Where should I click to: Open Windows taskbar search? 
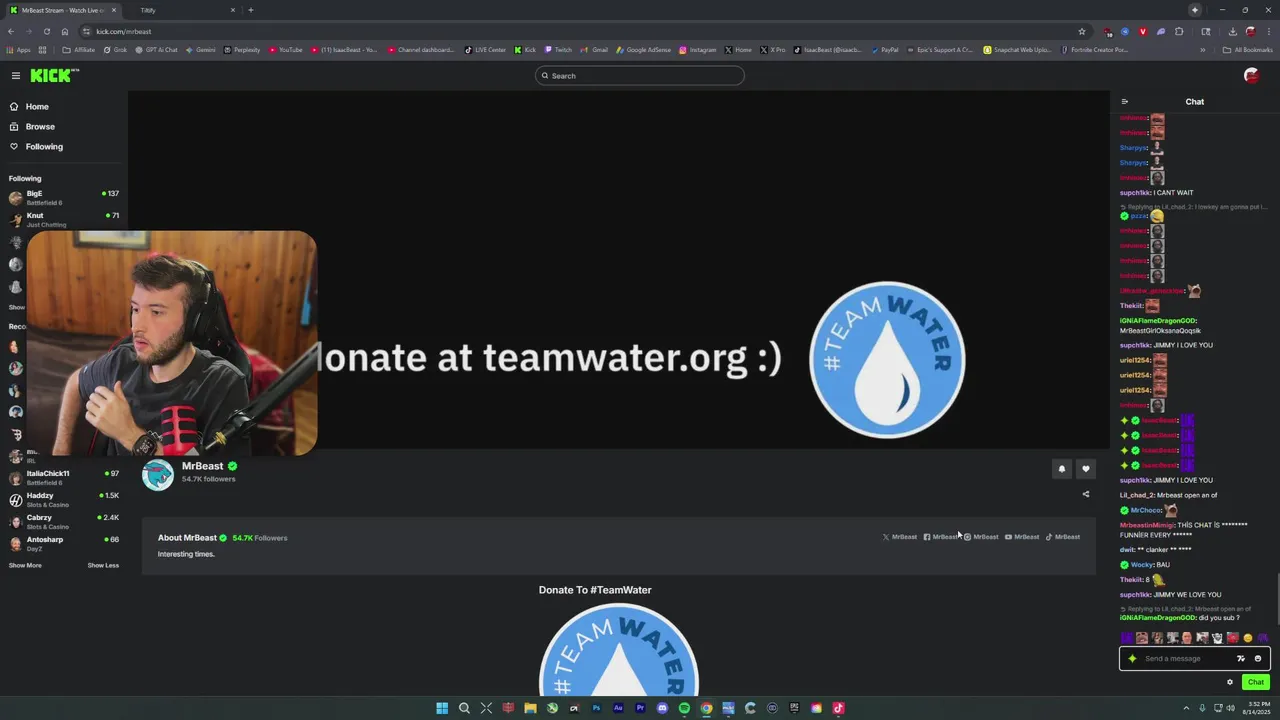(464, 708)
